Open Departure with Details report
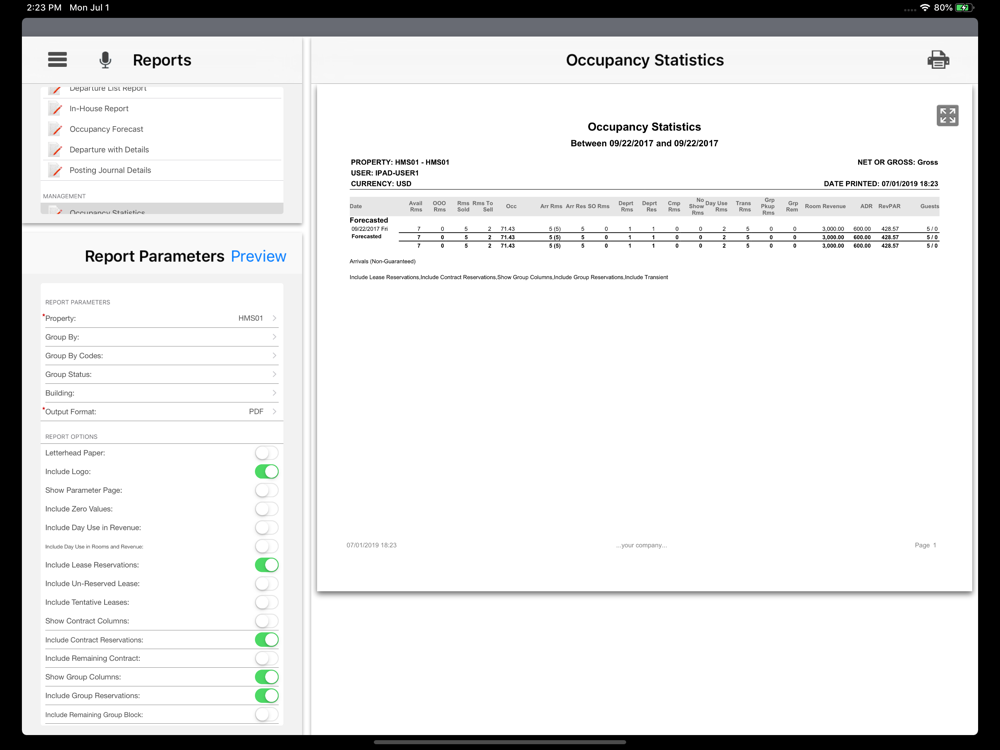This screenshot has height=750, width=1000. point(162,150)
